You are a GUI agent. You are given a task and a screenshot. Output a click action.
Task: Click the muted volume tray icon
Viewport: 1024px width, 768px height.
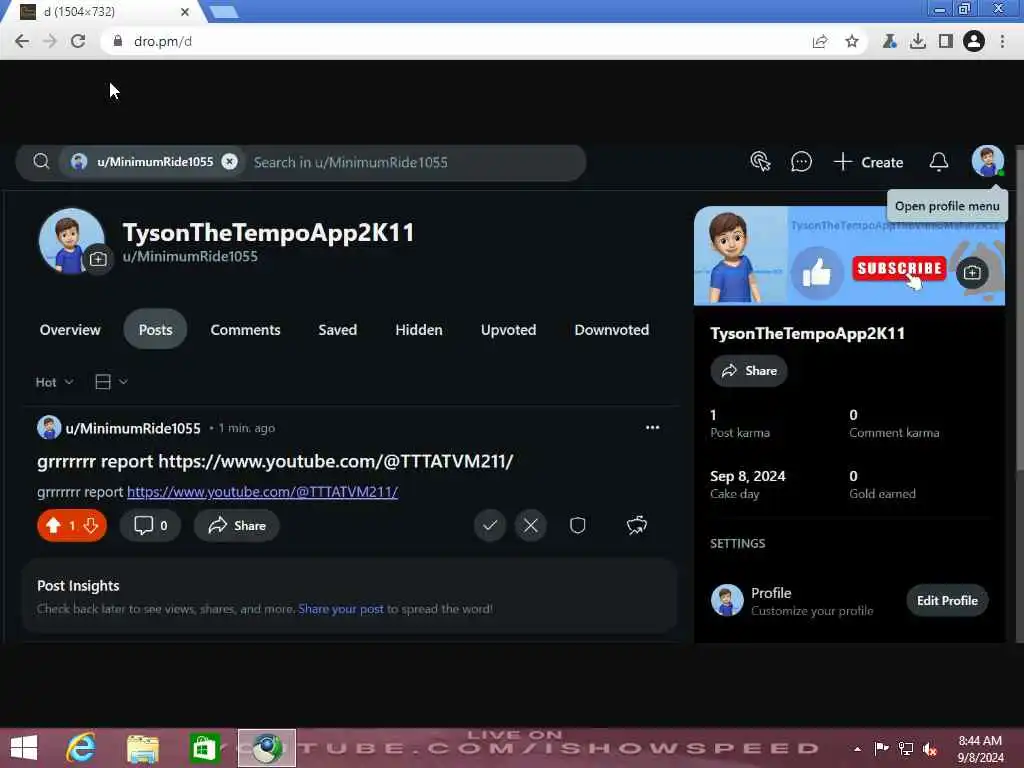click(x=930, y=748)
